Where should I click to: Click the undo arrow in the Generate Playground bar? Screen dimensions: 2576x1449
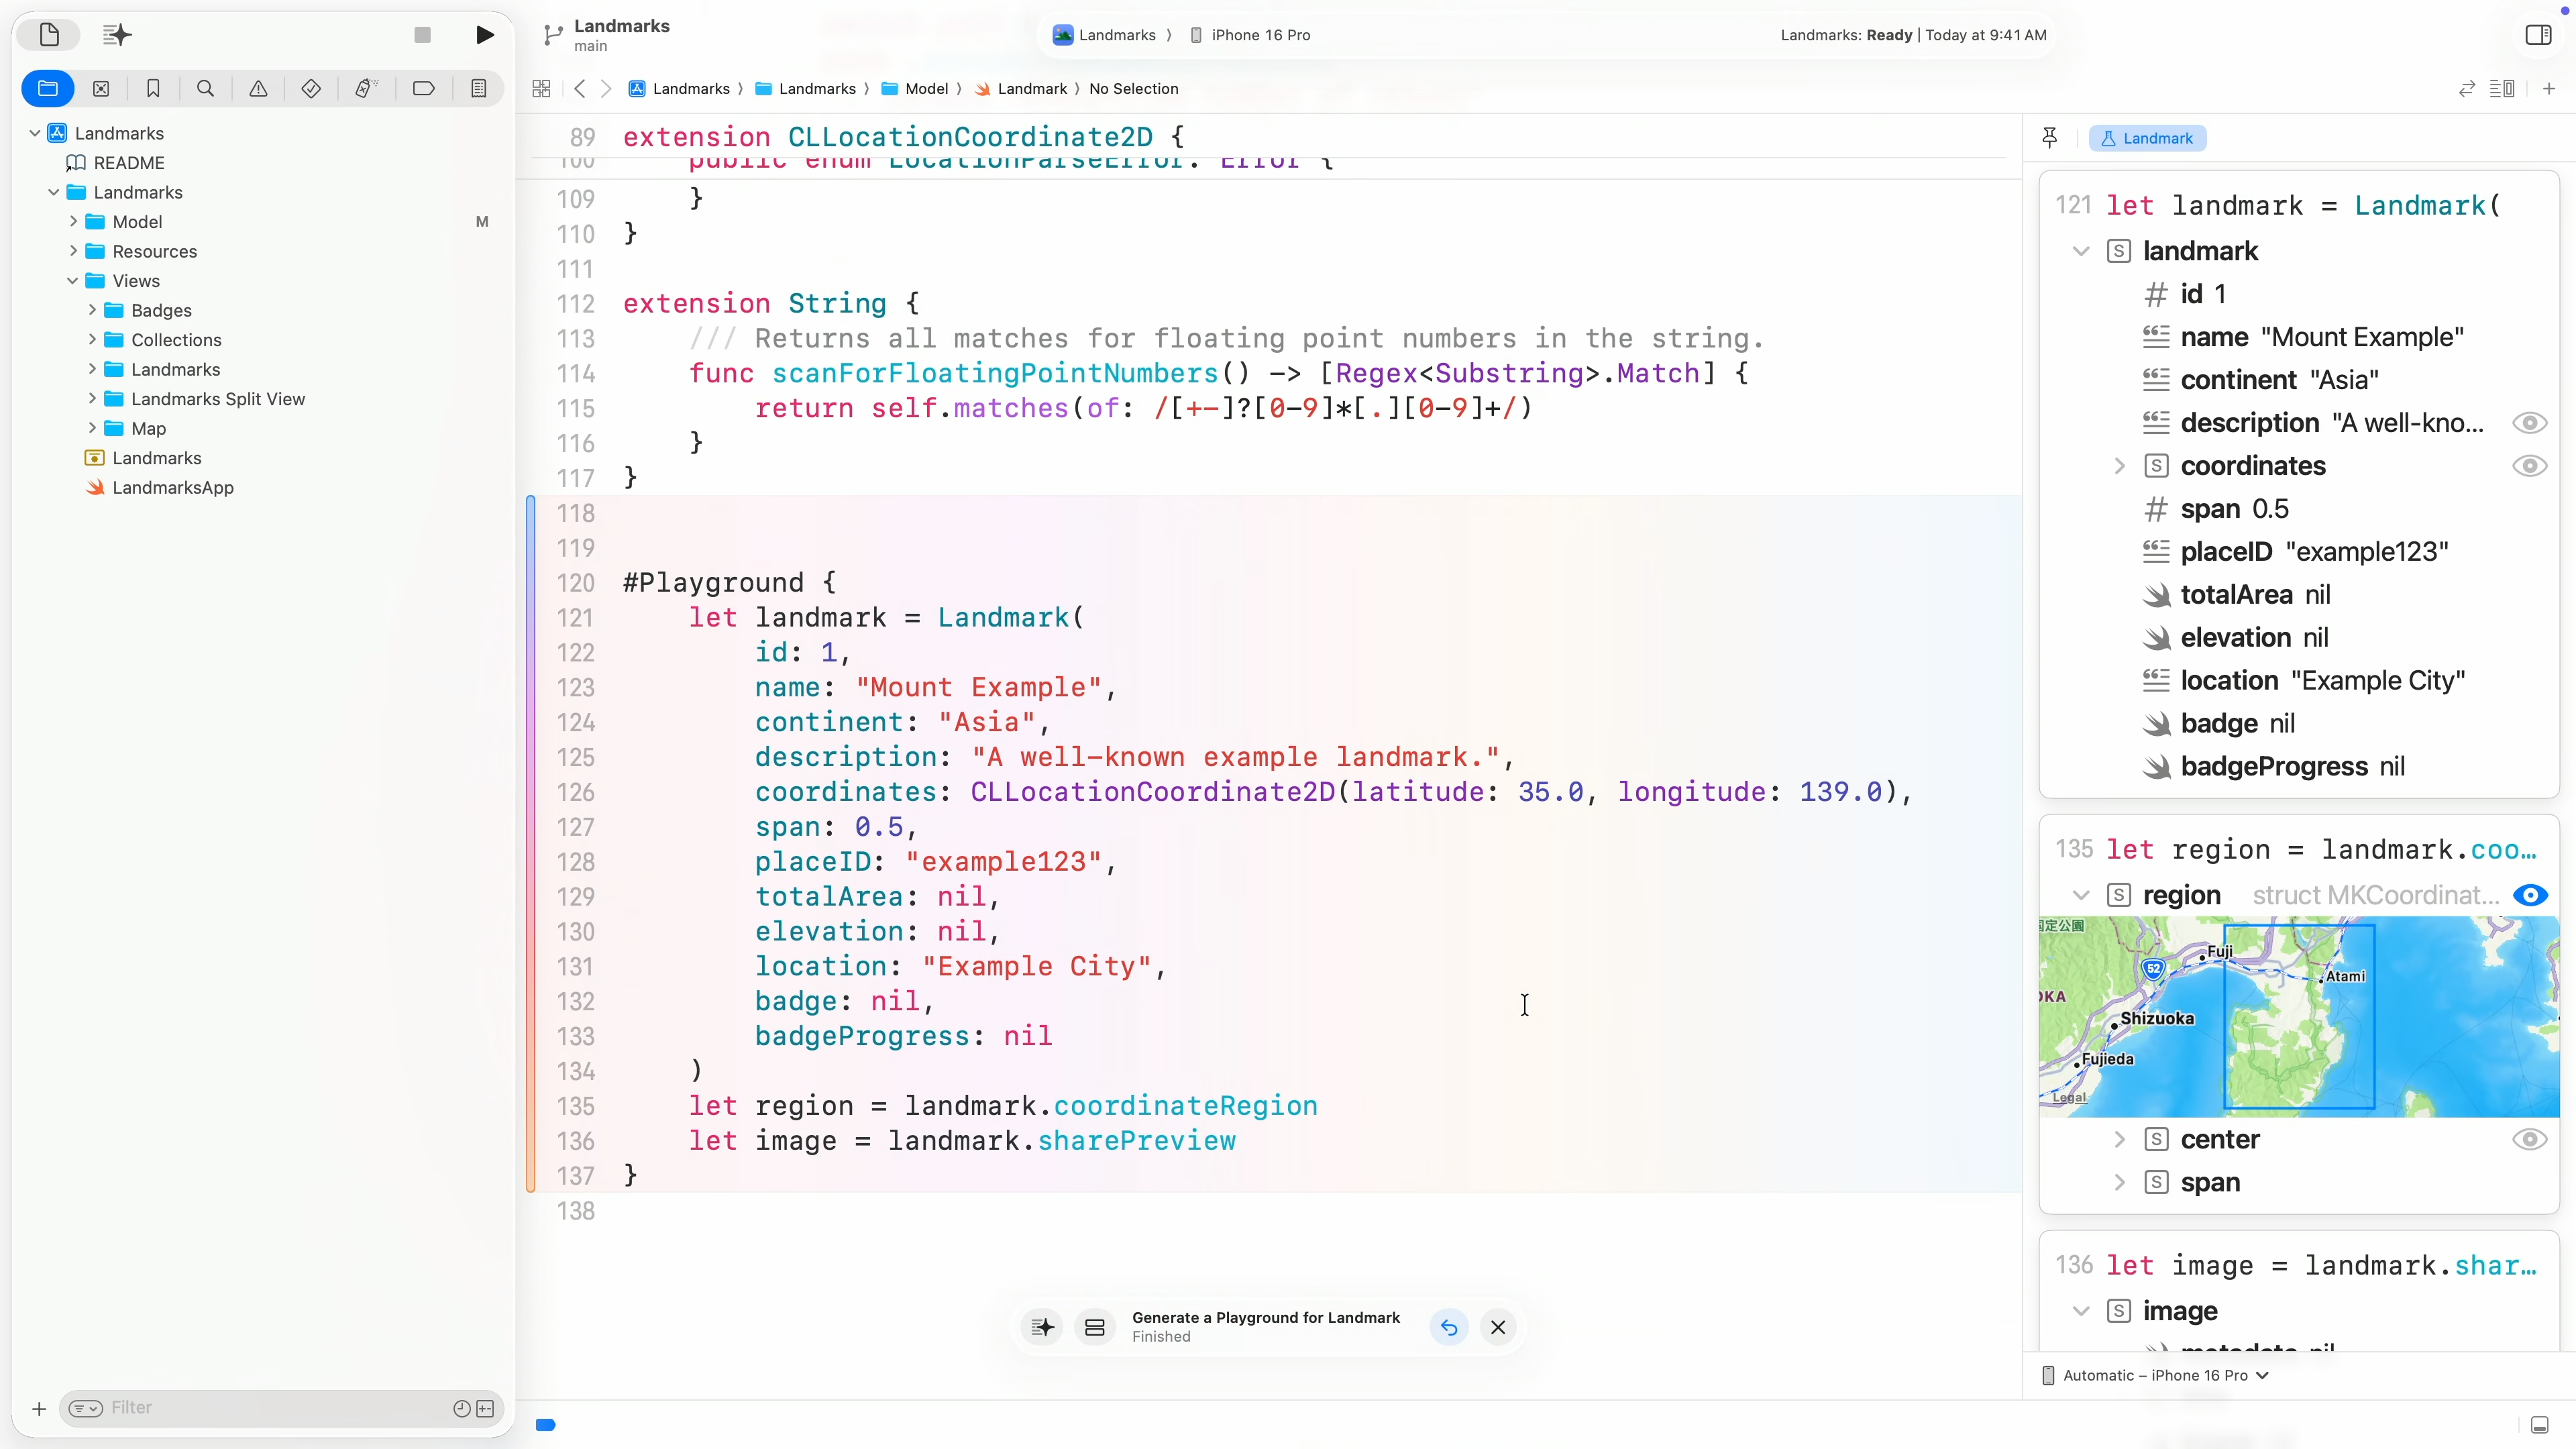pos(1449,1327)
